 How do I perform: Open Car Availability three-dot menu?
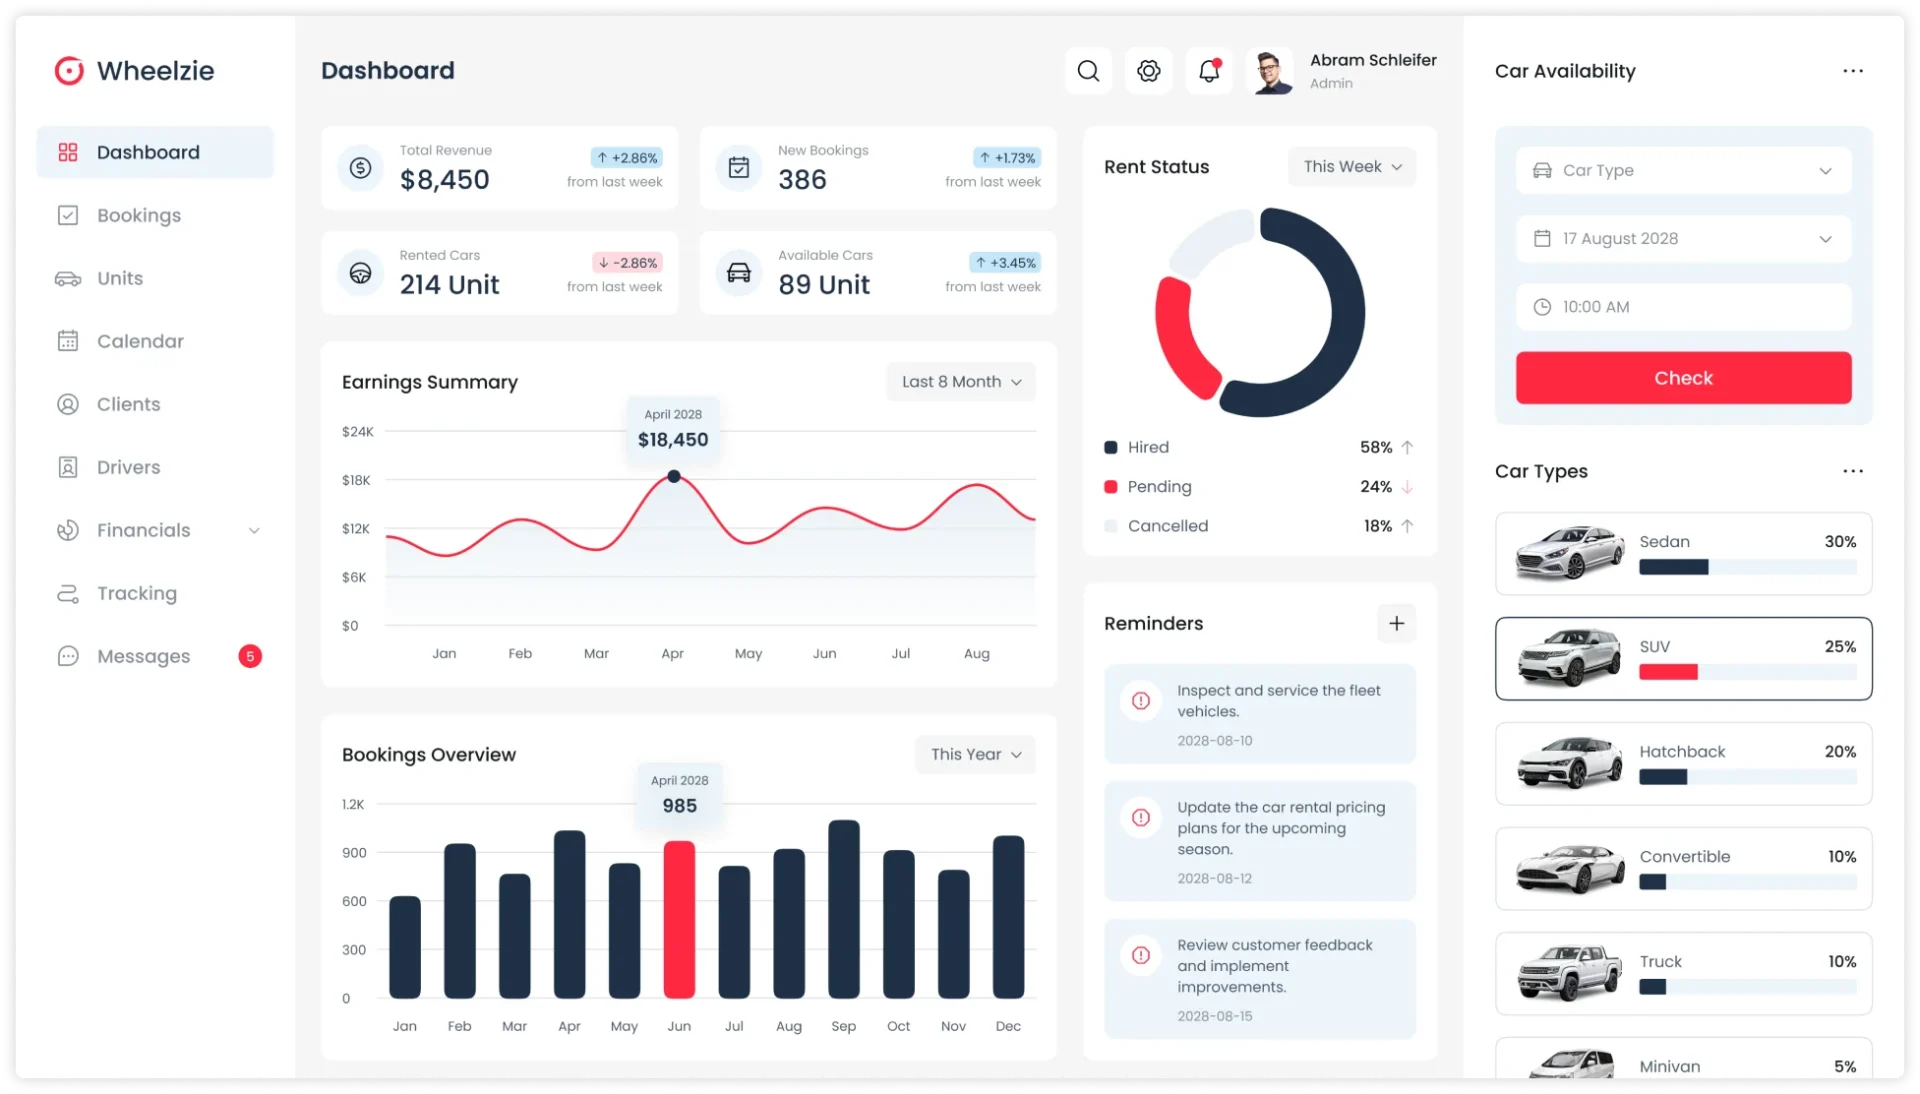pos(1852,71)
